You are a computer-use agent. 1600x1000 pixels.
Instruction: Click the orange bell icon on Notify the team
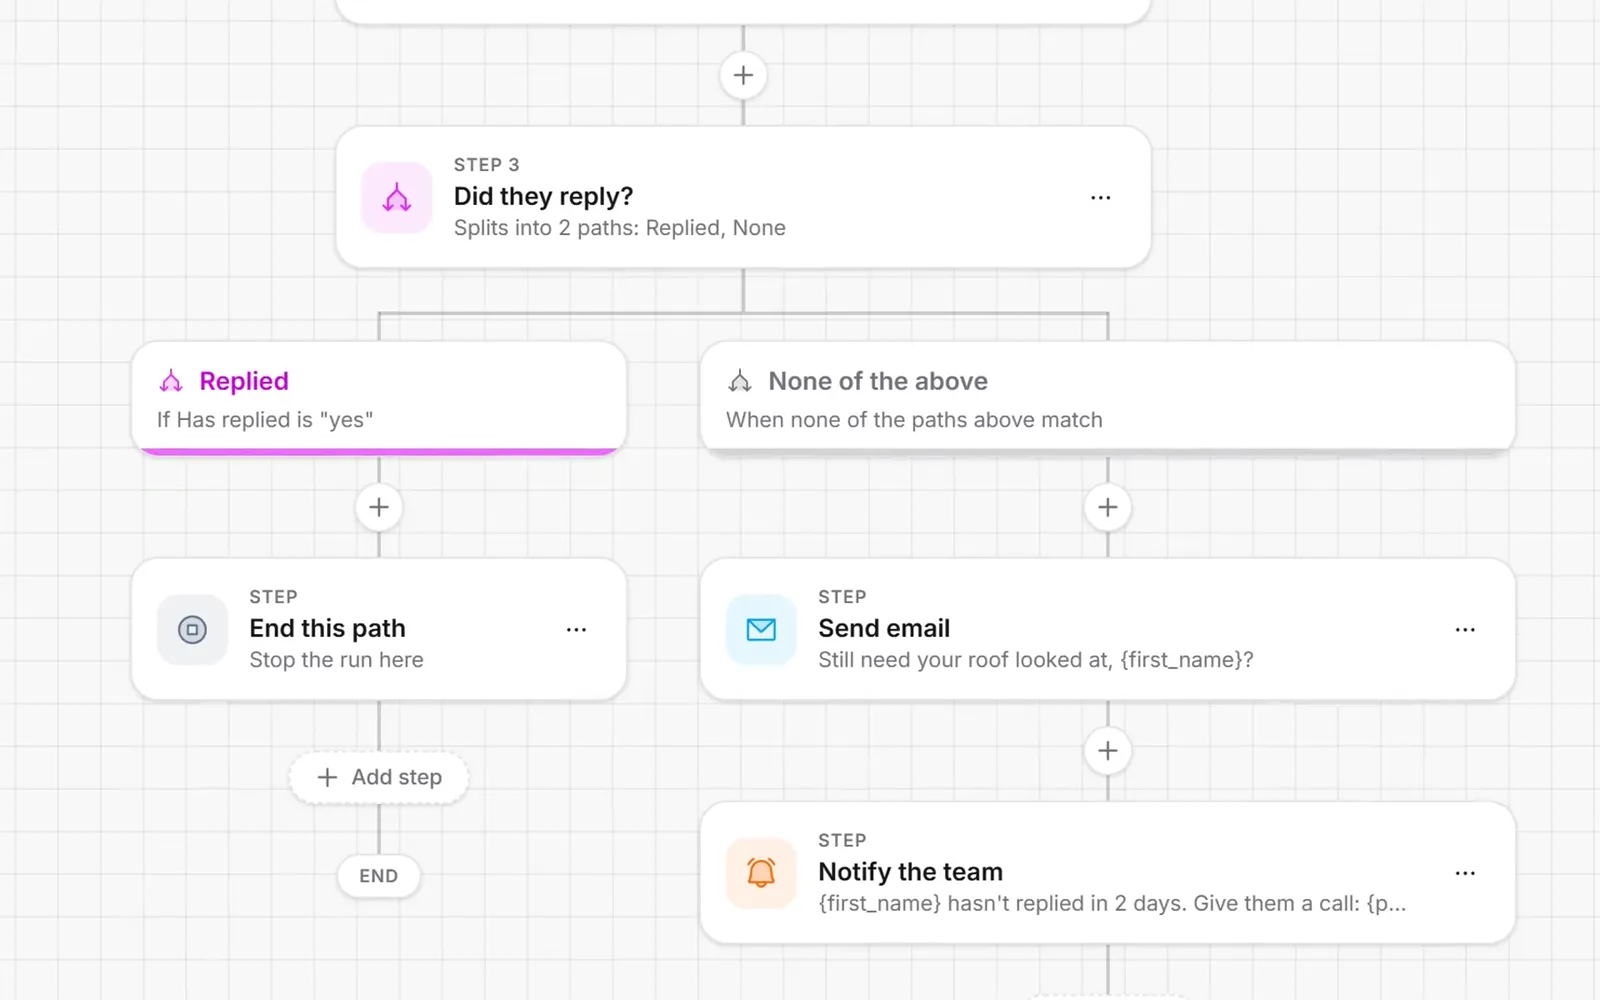[x=761, y=873]
